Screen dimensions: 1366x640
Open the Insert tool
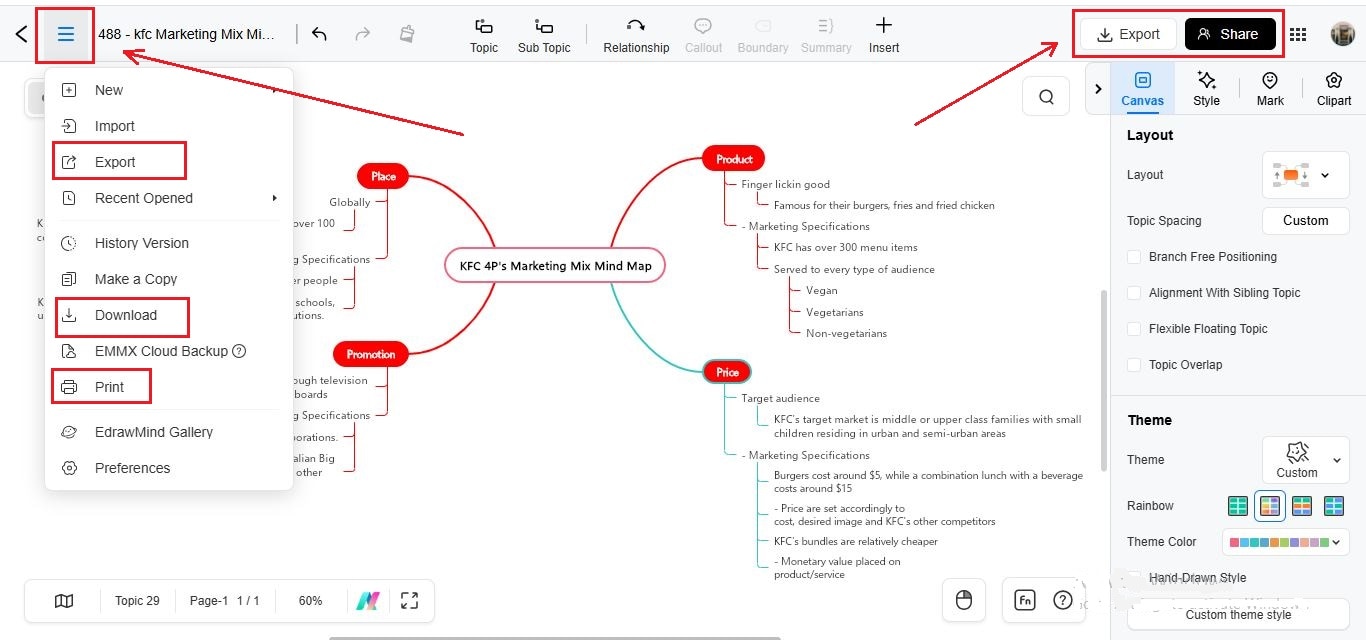point(883,35)
